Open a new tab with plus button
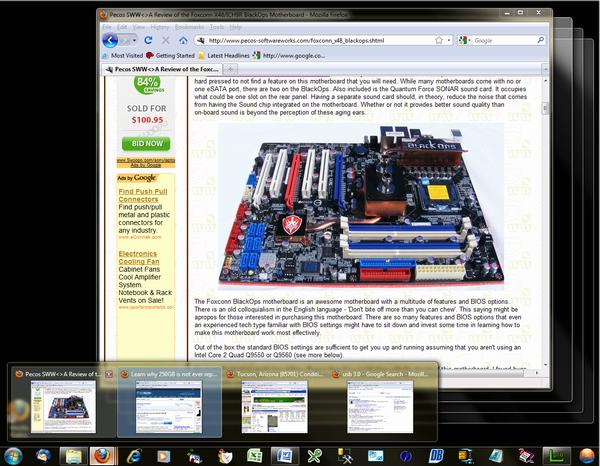600x466 pixels. point(230,69)
